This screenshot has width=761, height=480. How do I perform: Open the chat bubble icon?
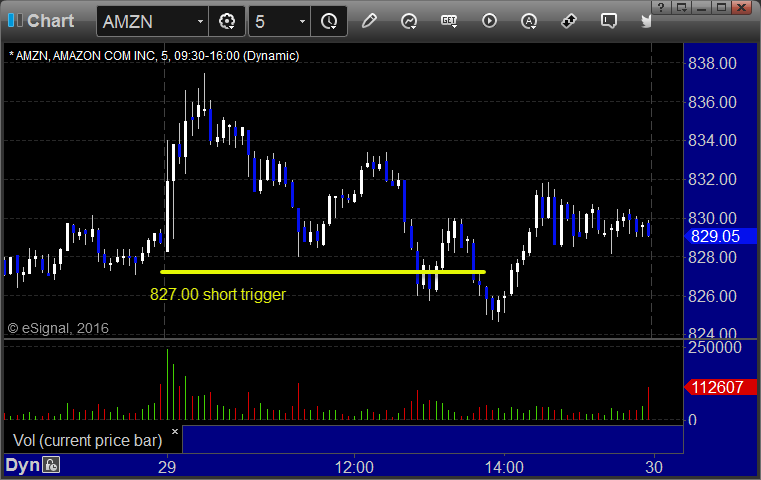coord(609,21)
